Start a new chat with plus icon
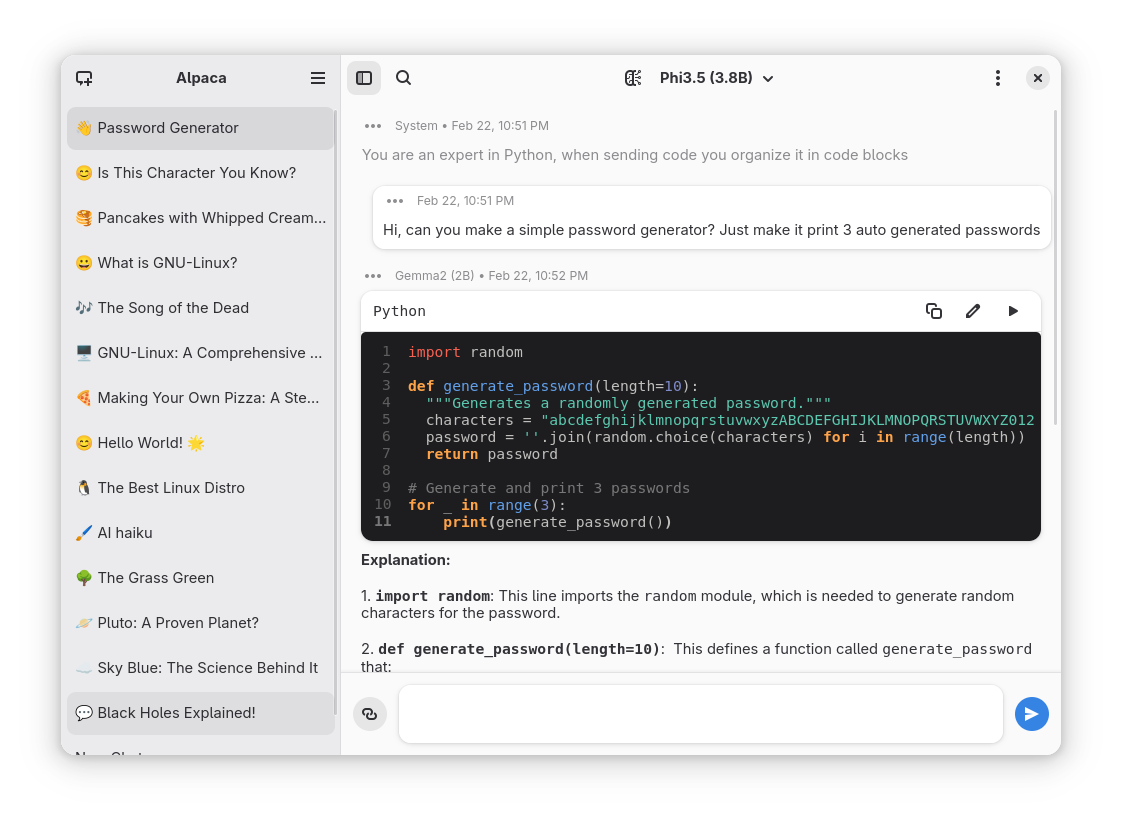 coord(84,78)
